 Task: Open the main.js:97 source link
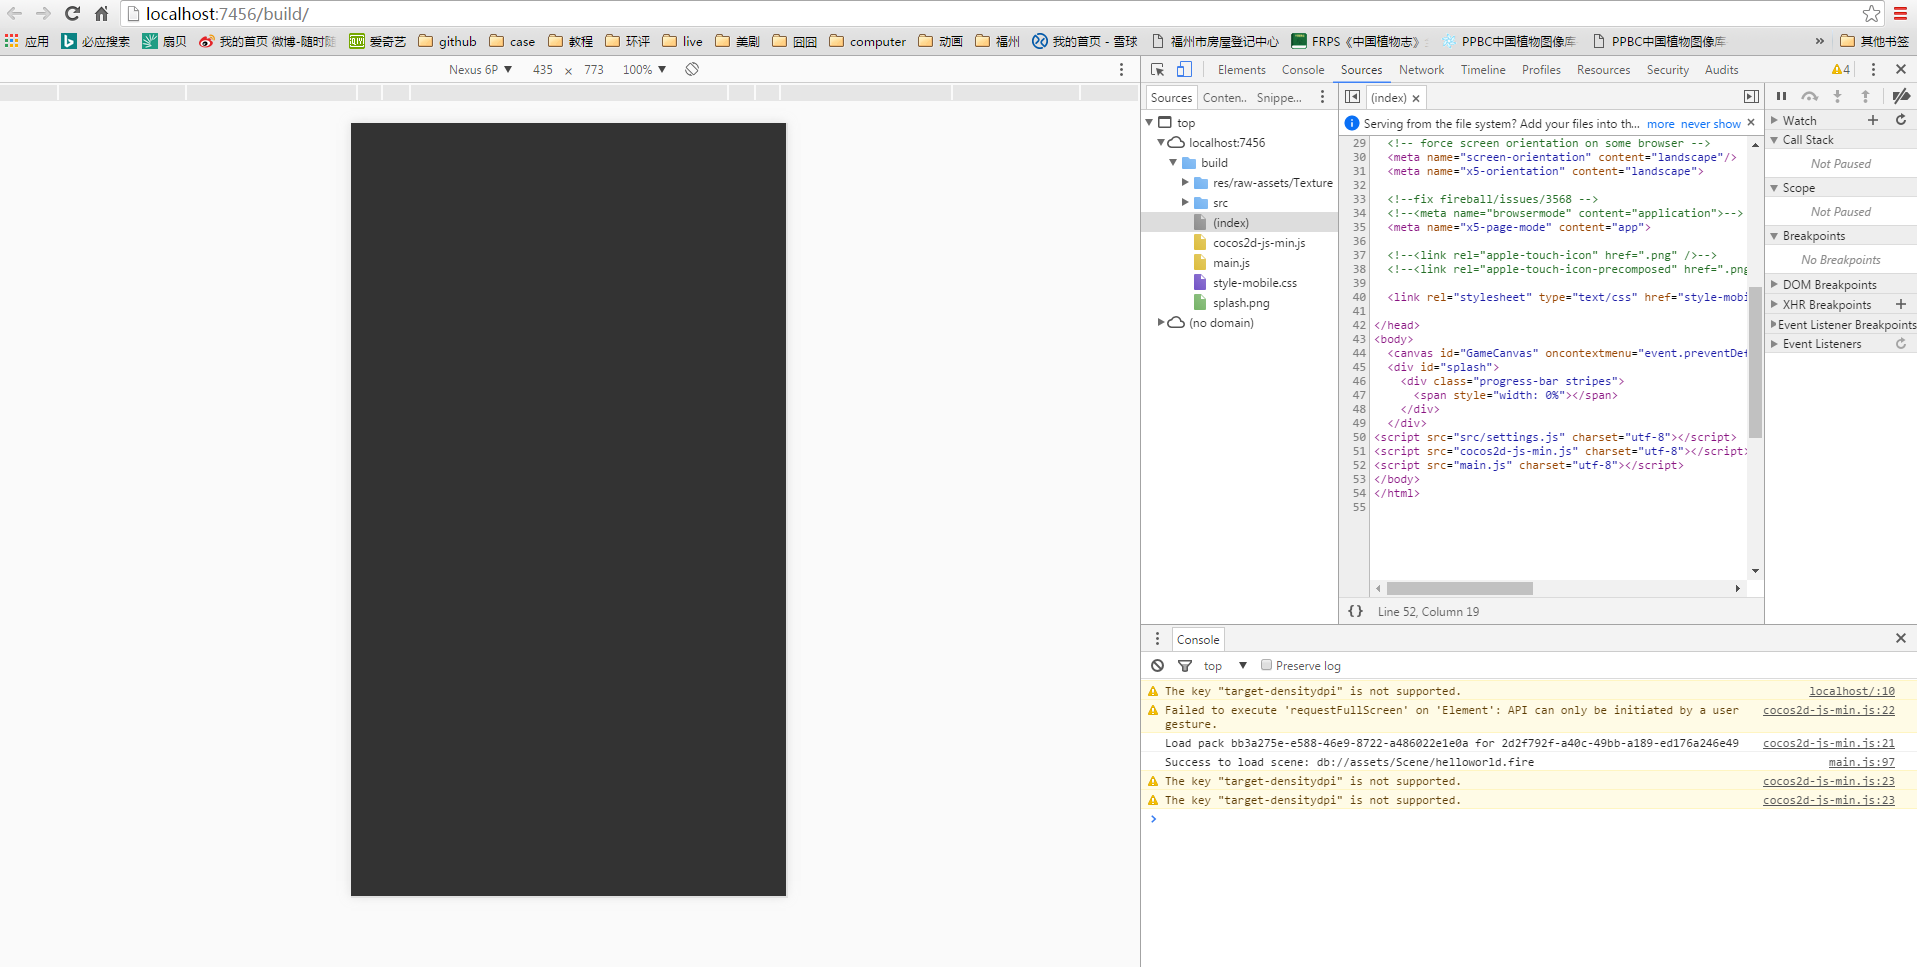(1861, 762)
